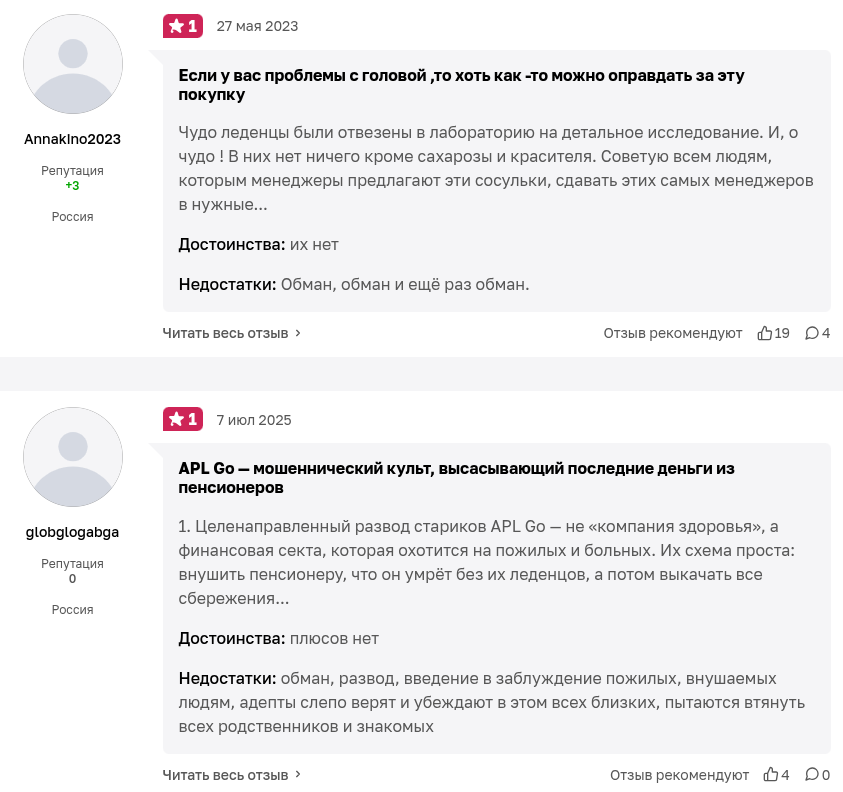843x792 pixels.
Task: Click the date 7 июл 2025
Action: point(254,420)
